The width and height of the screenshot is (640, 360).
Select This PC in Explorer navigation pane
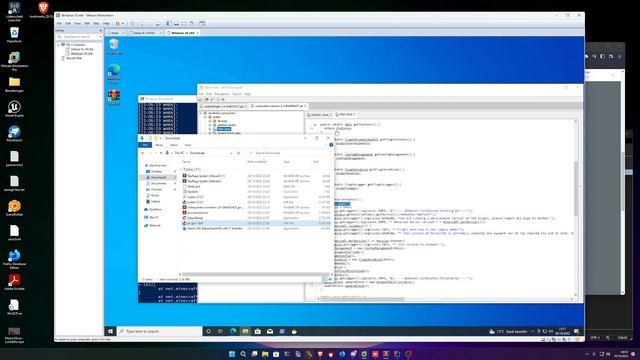(154, 217)
